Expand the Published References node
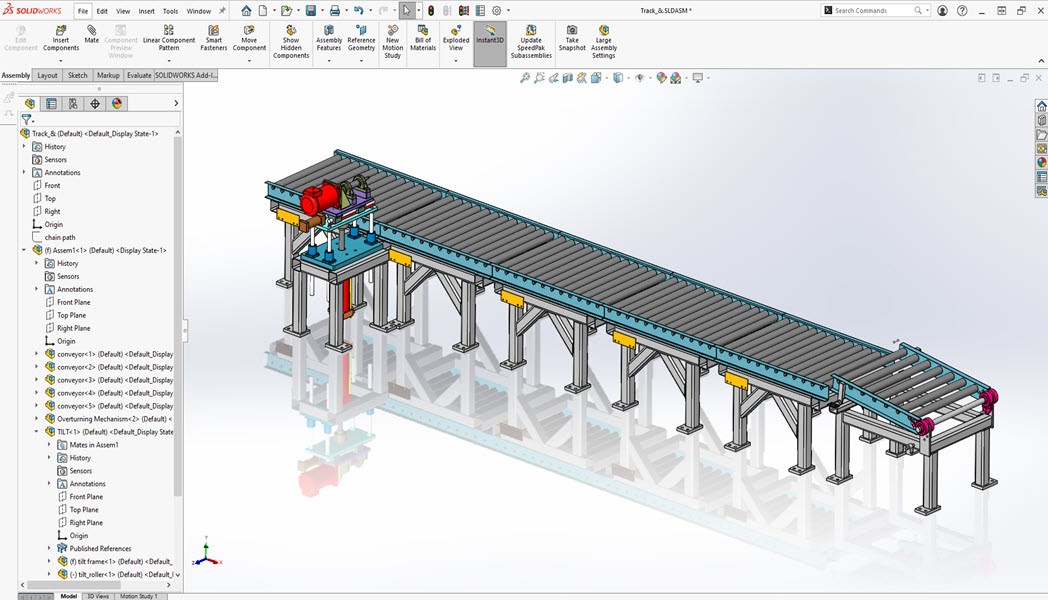The height and width of the screenshot is (600, 1048). click(49, 548)
